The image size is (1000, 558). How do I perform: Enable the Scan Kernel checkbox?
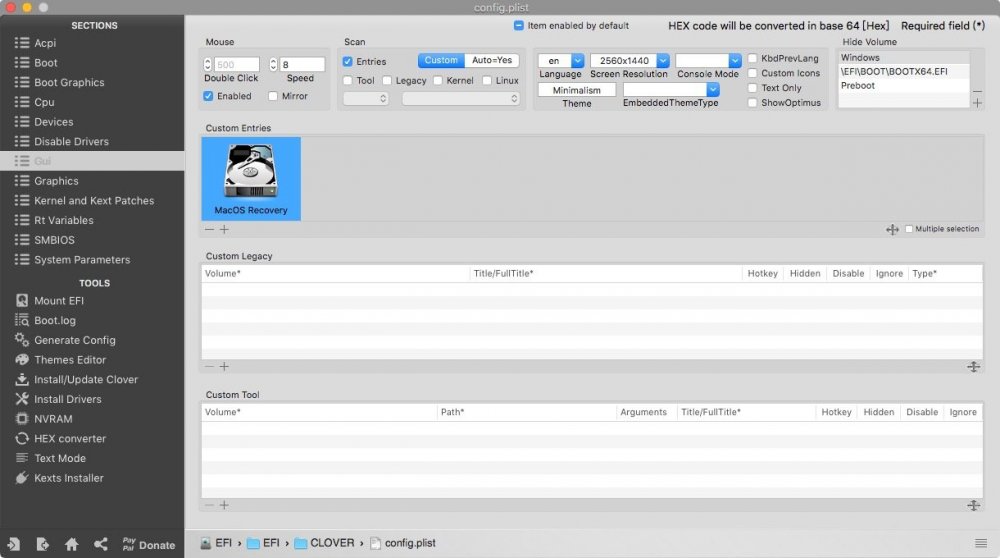pos(438,80)
